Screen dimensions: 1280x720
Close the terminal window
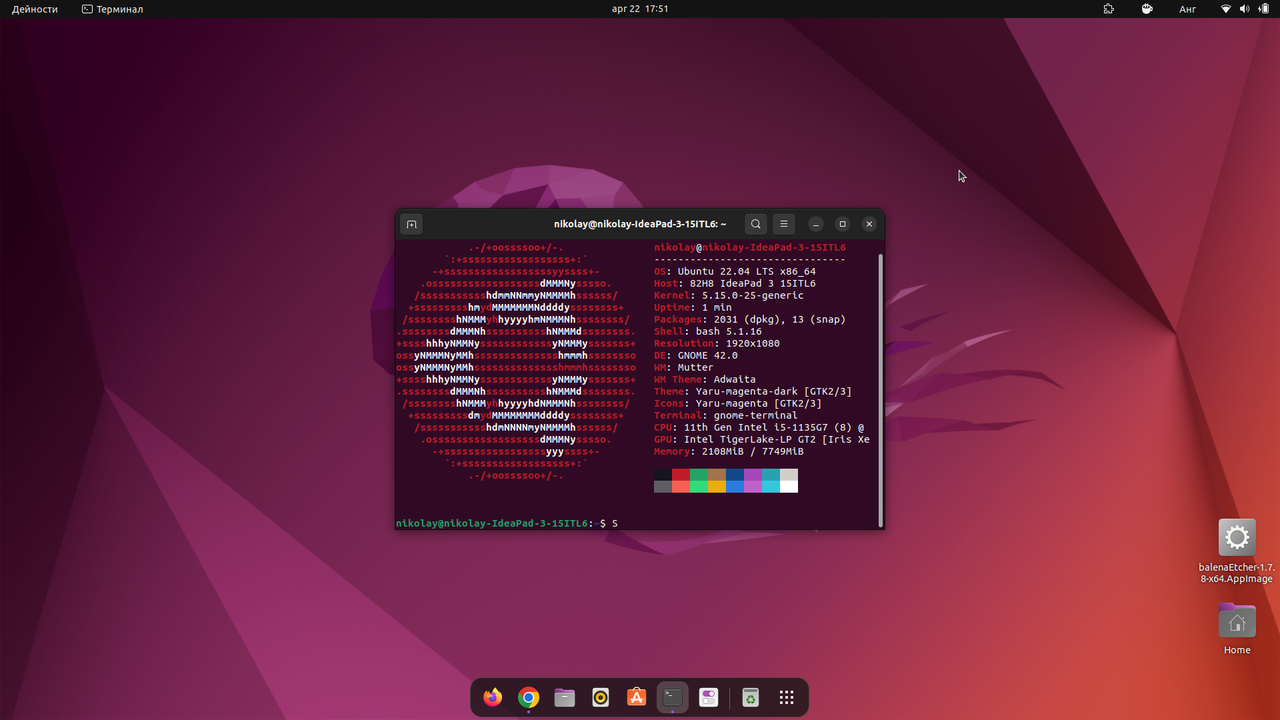[870, 224]
